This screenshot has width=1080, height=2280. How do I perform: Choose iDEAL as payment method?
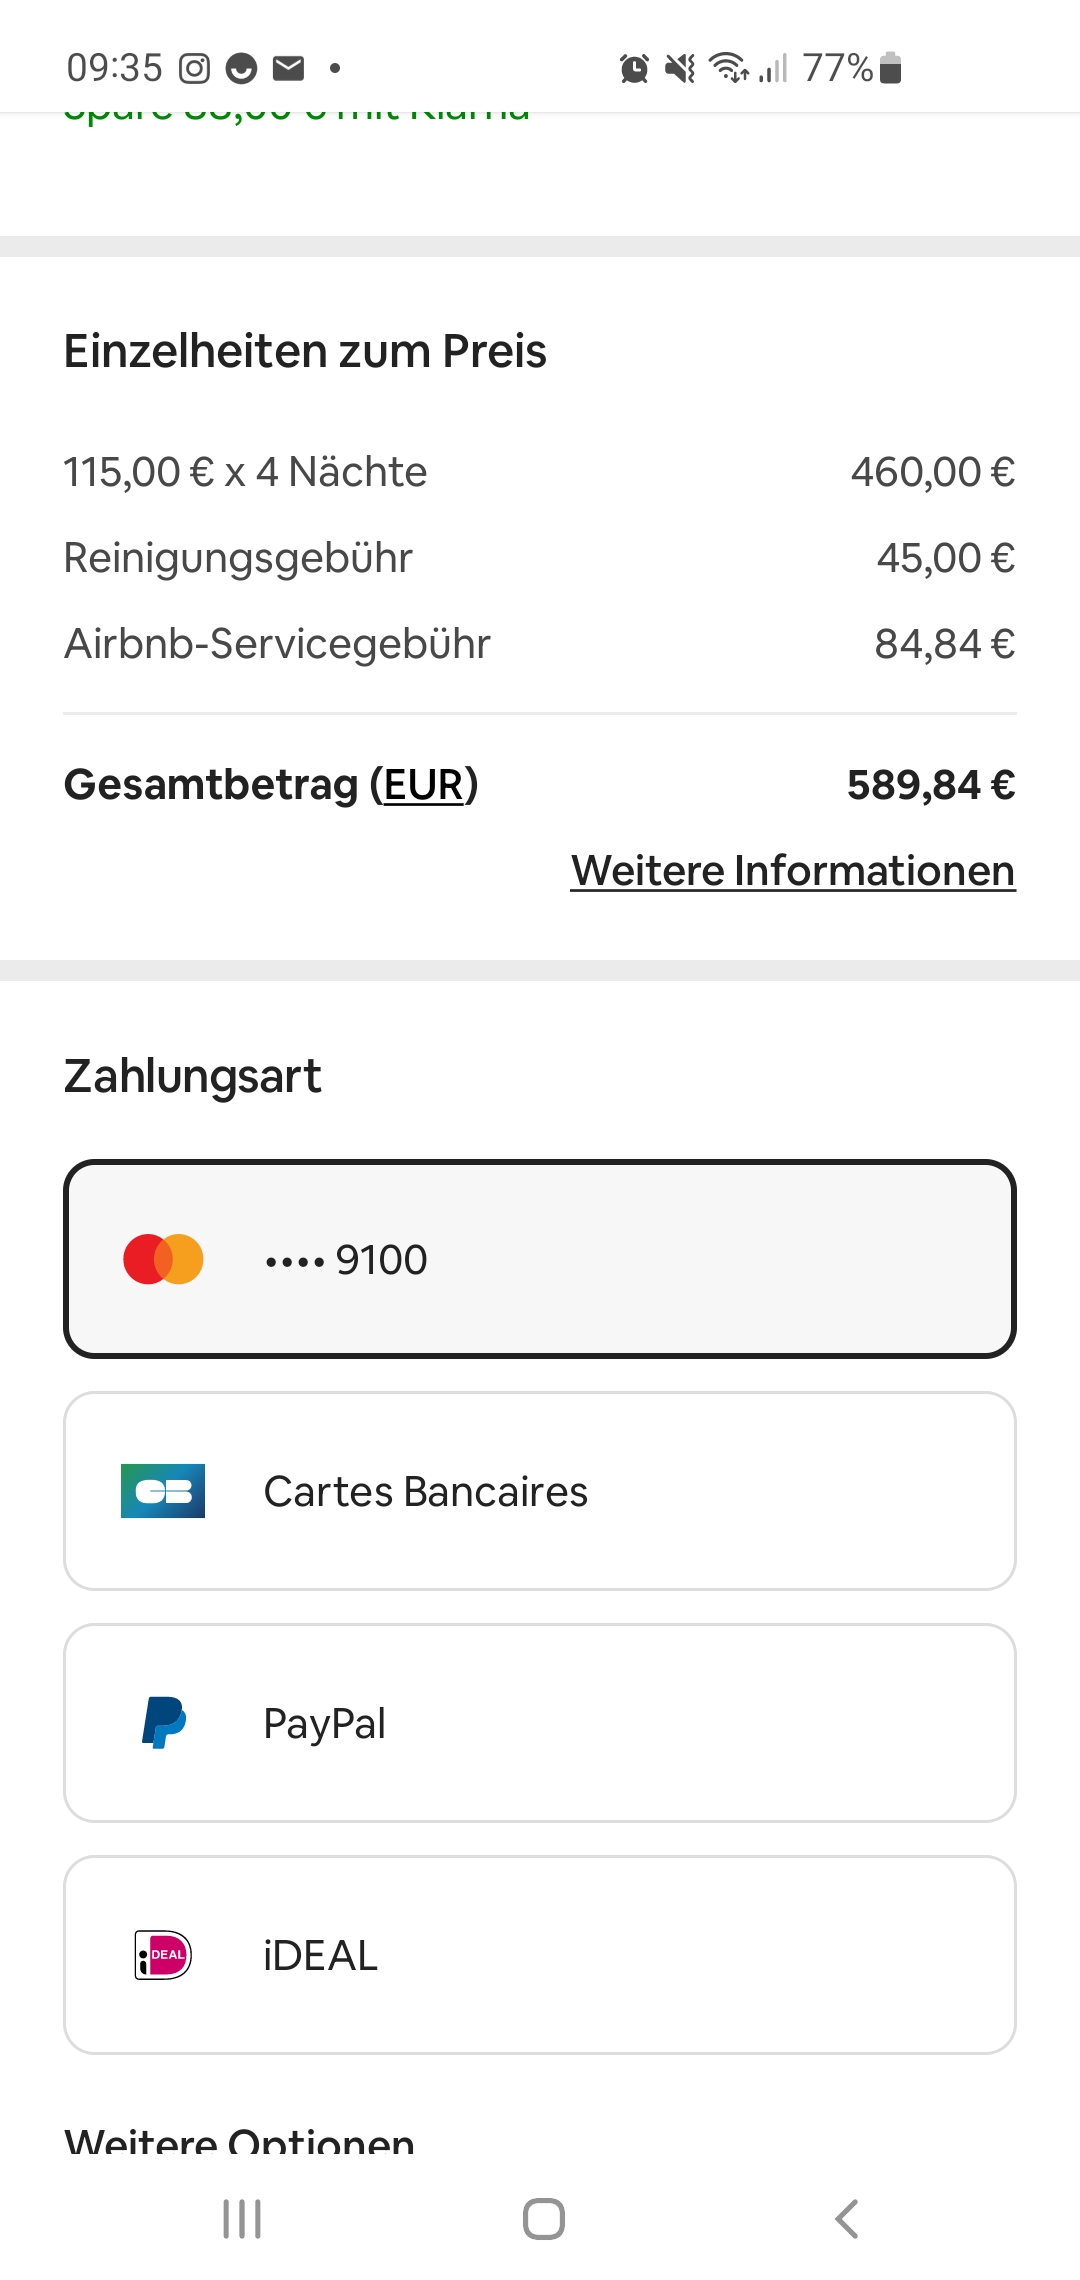(540, 1955)
